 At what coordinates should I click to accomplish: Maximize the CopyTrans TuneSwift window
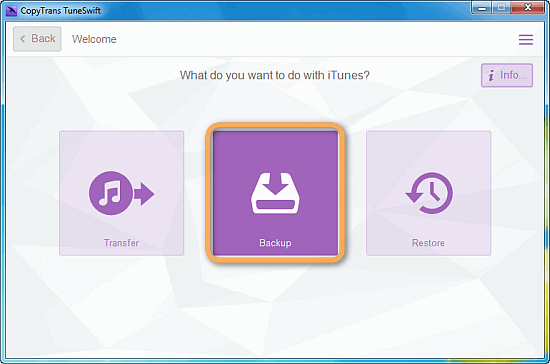click(502, 8)
